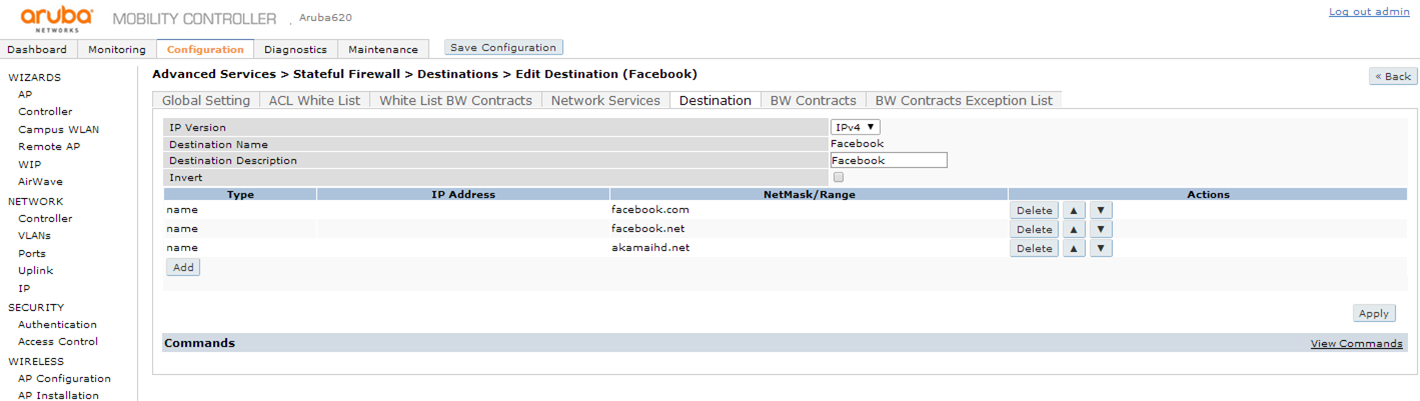Open Uplink in the sidebar

(36, 270)
